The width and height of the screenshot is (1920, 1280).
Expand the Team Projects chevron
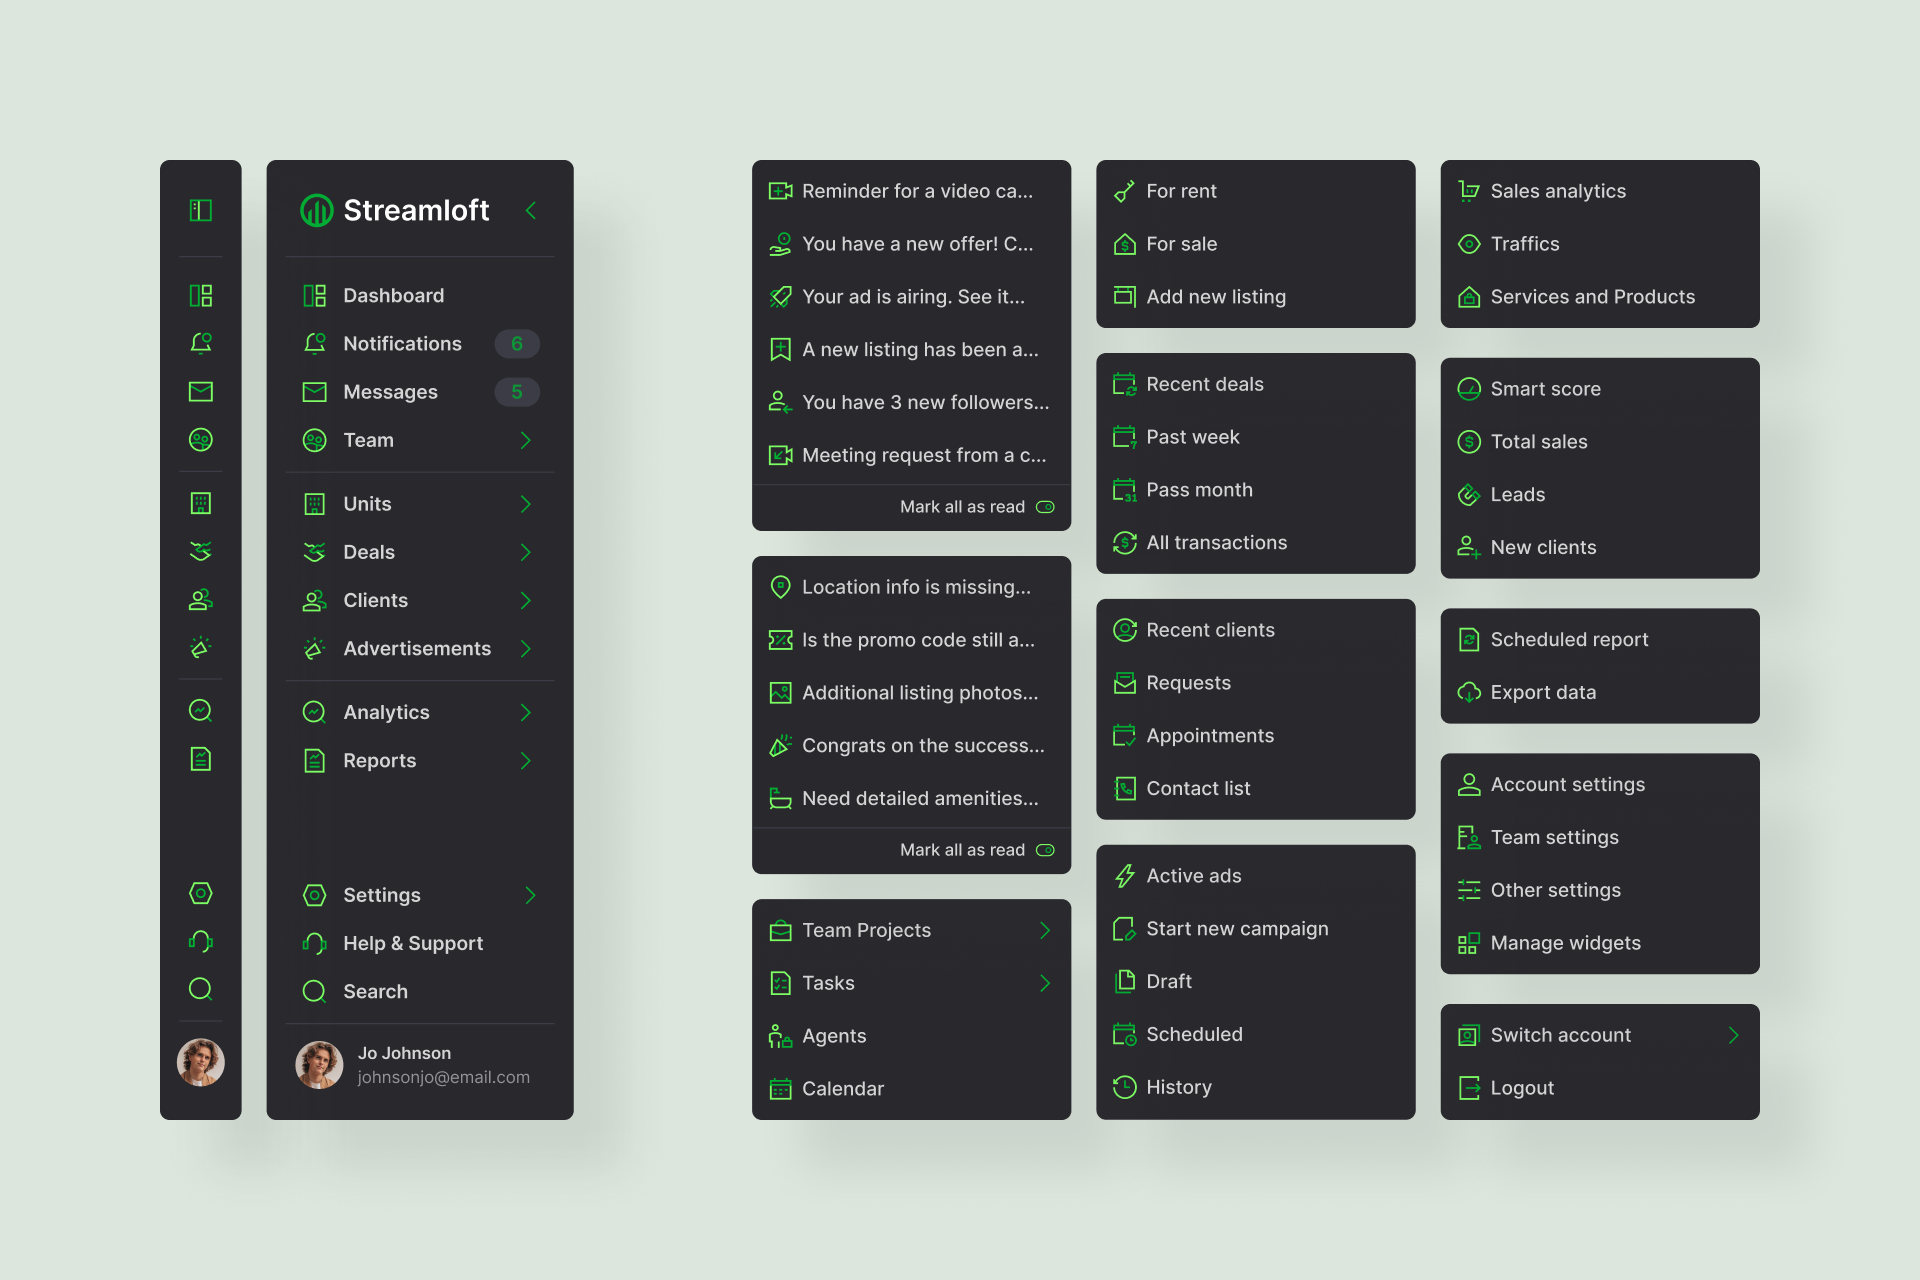[1044, 930]
